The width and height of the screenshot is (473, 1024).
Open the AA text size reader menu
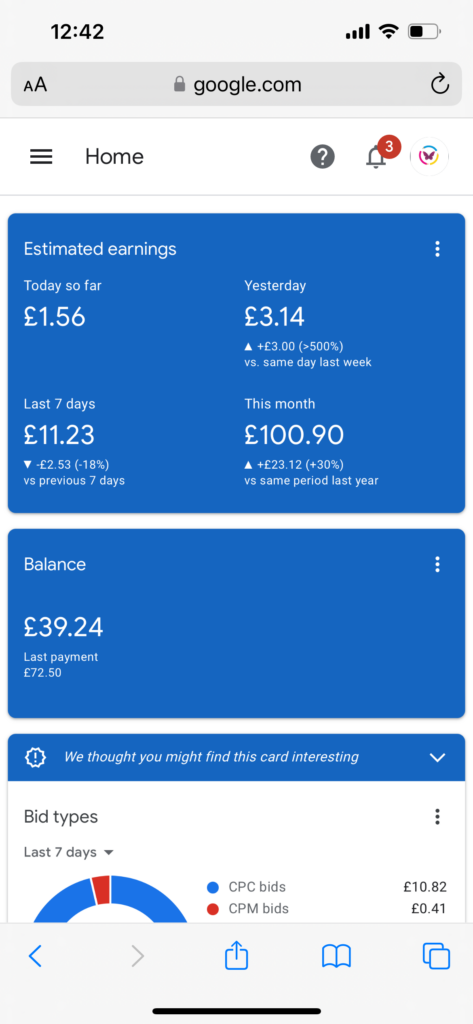coord(35,84)
